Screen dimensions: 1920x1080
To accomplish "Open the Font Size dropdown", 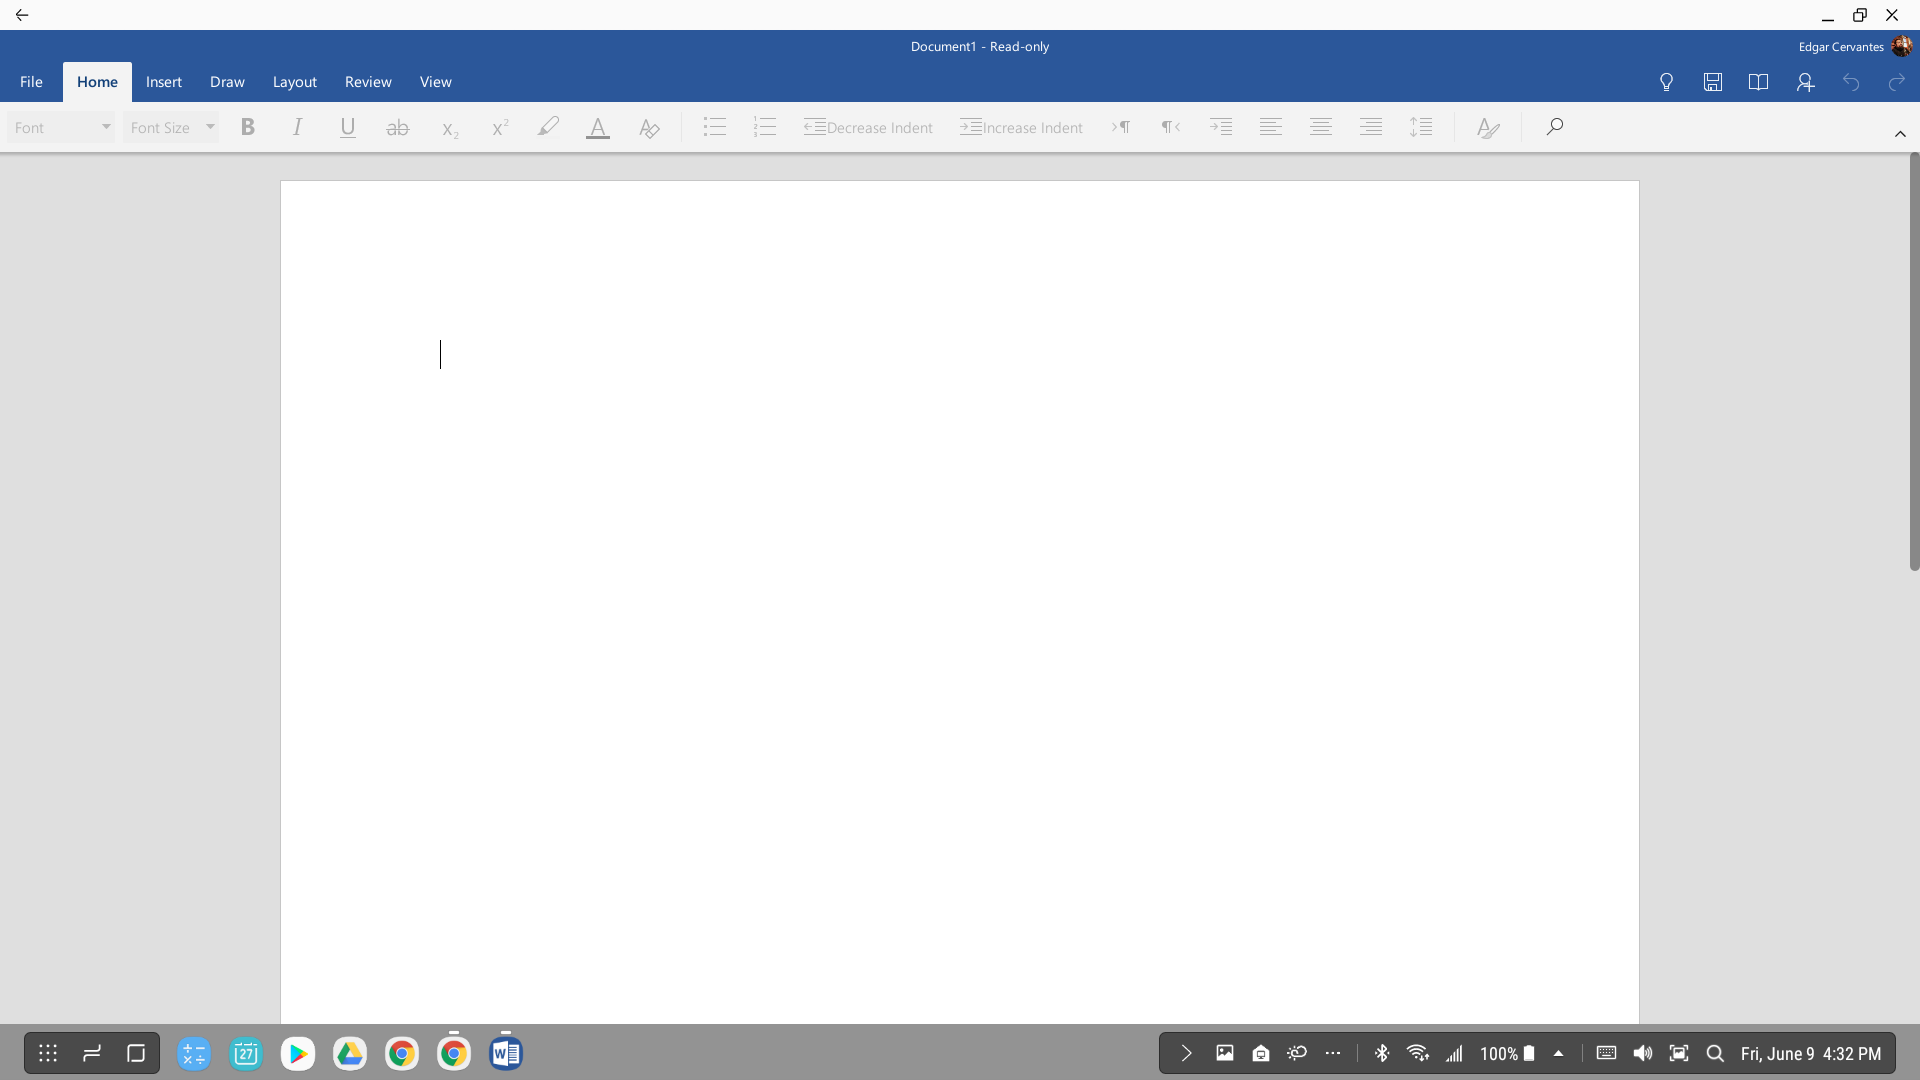I will click(171, 127).
